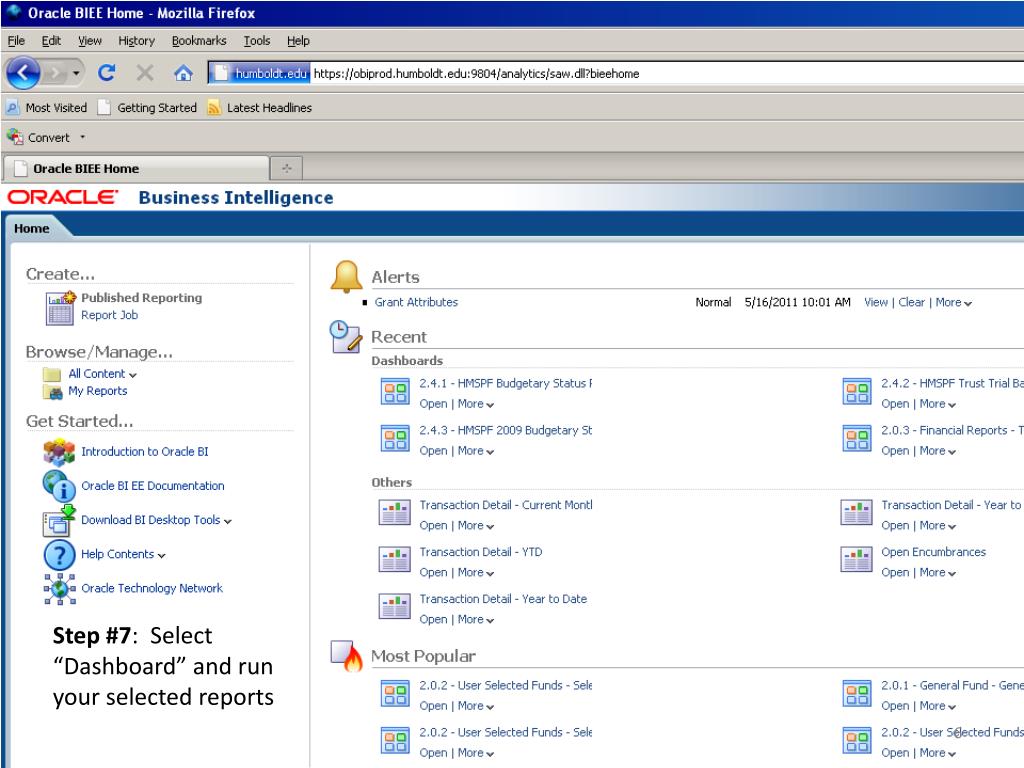Open the back/forward history dropdown arrow
The image size is (1024, 768).
coord(76,72)
